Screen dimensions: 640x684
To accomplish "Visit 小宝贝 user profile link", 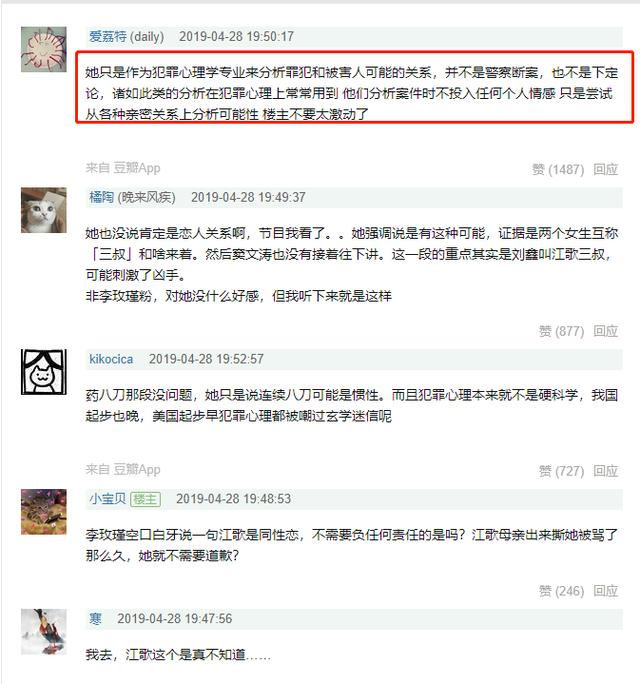I will [108, 499].
